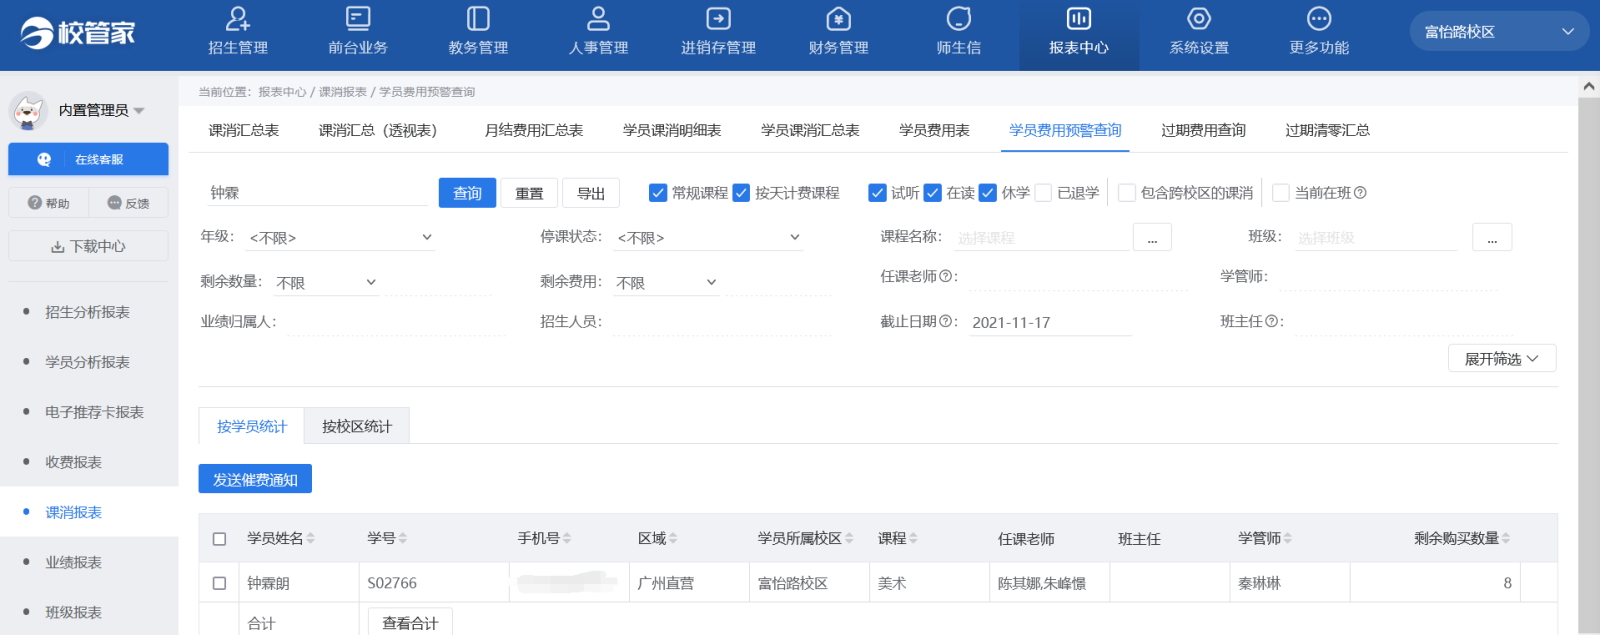Image resolution: width=1600 pixels, height=635 pixels.
Task: Sort by 学号 column arrows
Action: pos(403,538)
